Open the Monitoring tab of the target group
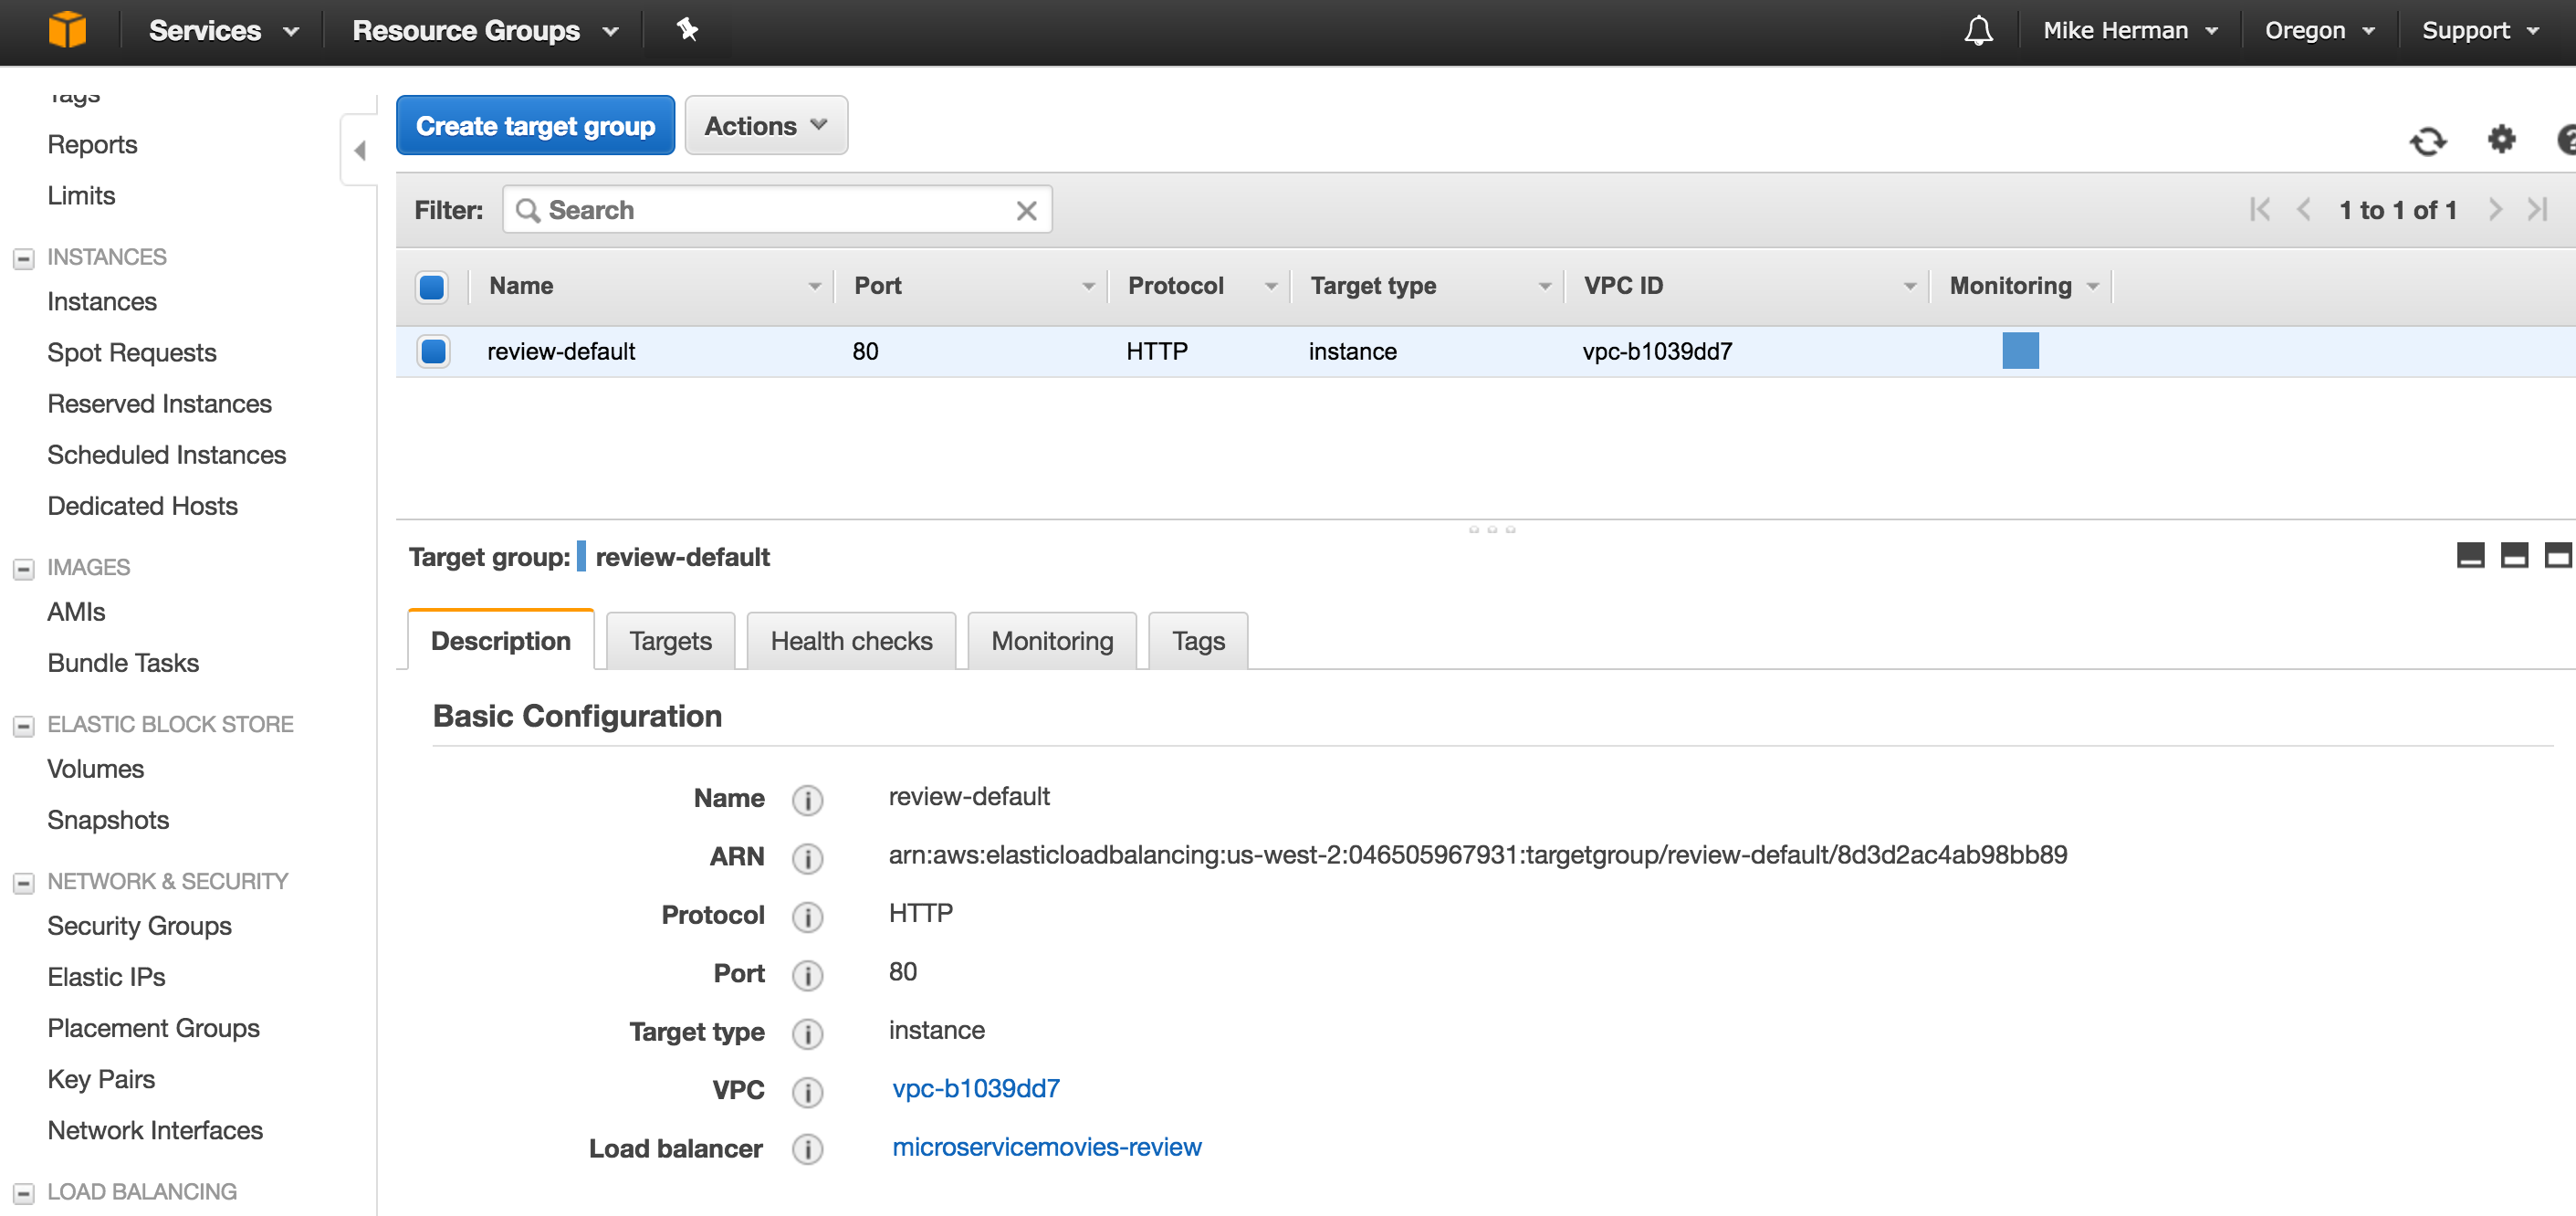The height and width of the screenshot is (1216, 2576). click(1051, 640)
